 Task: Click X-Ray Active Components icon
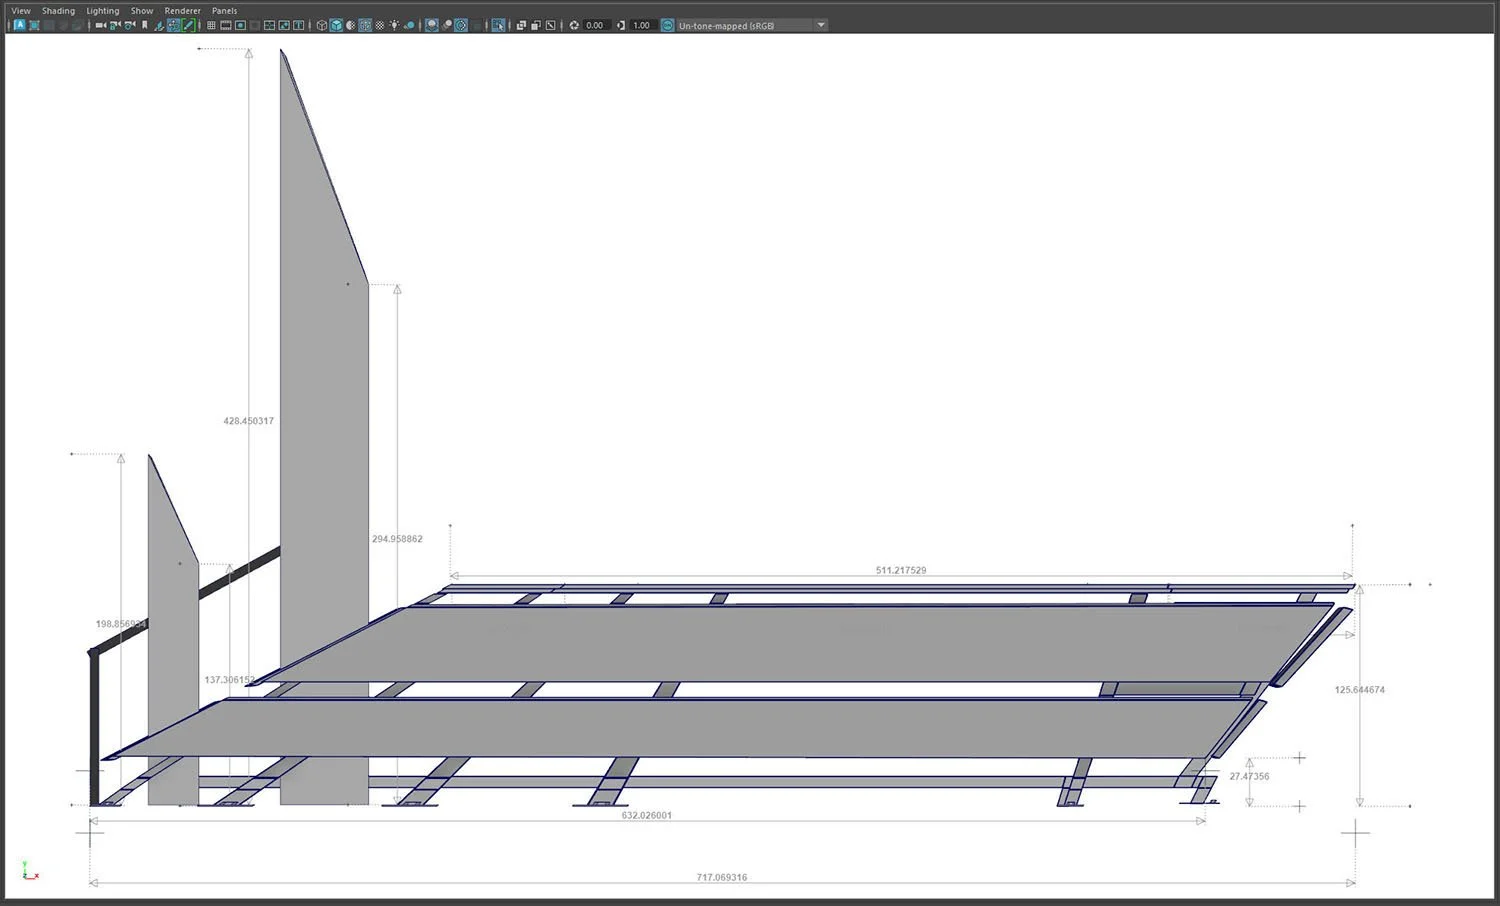[x=535, y=25]
